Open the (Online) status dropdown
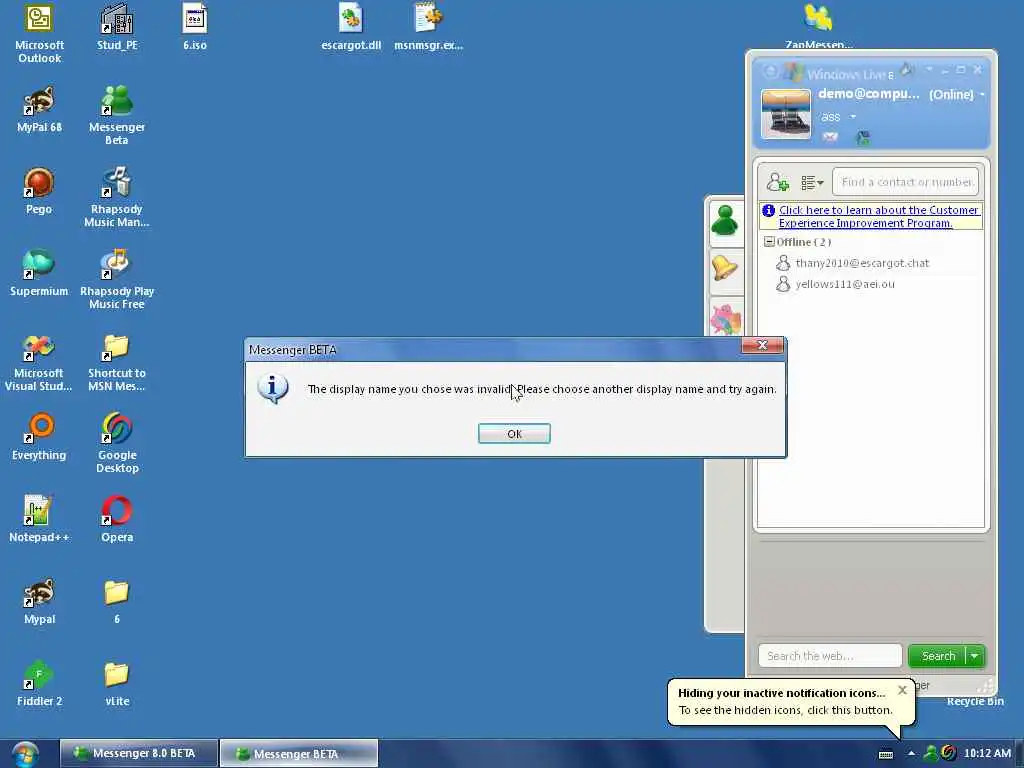The width and height of the screenshot is (1024, 768). [x=957, y=95]
